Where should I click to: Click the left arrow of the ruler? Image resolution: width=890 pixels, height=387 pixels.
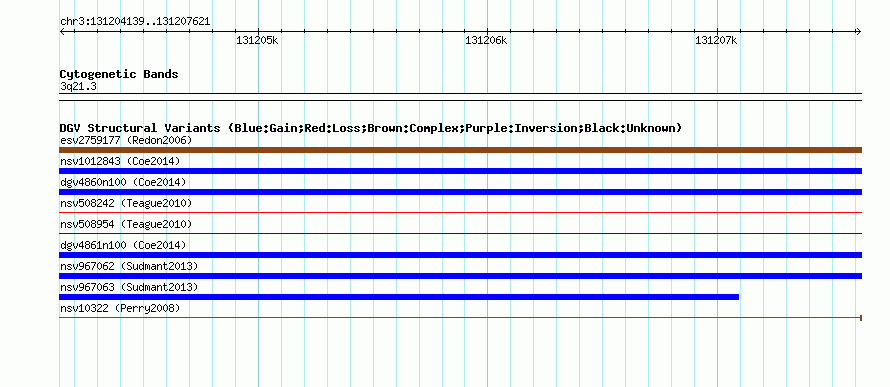tap(62, 32)
